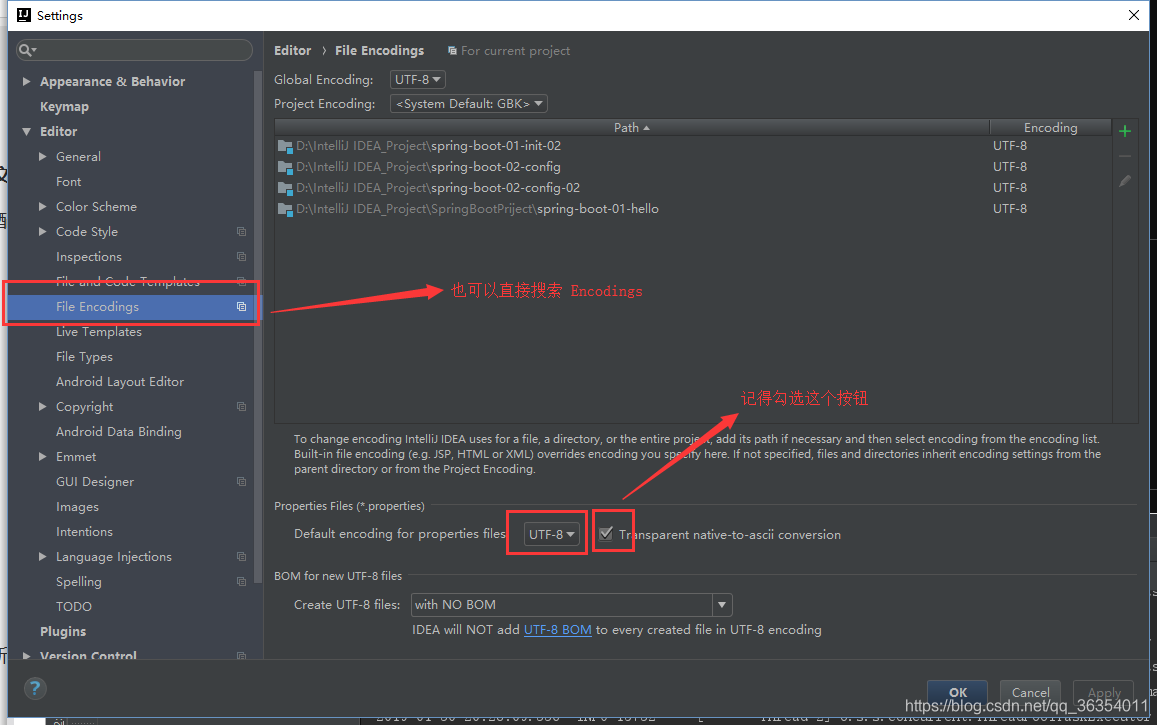The height and width of the screenshot is (725, 1157).
Task: Open default properties files encoding dropdown
Action: (x=550, y=534)
